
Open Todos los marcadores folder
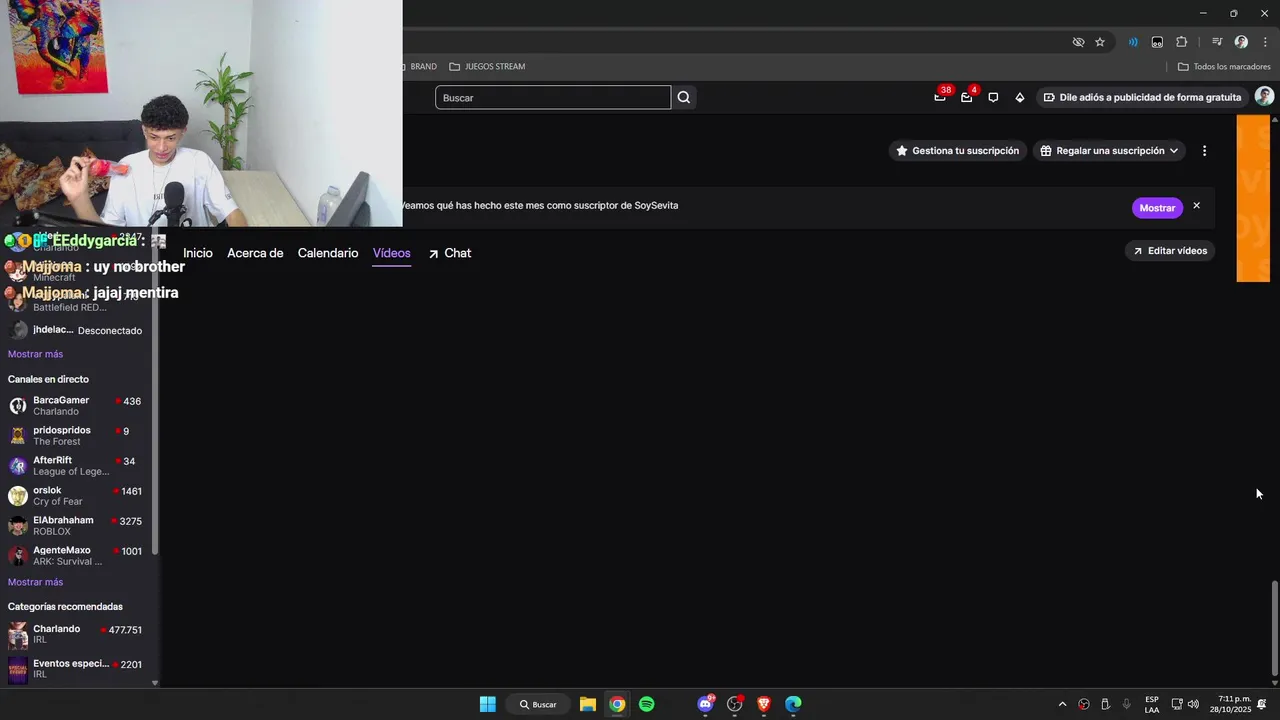point(1224,66)
